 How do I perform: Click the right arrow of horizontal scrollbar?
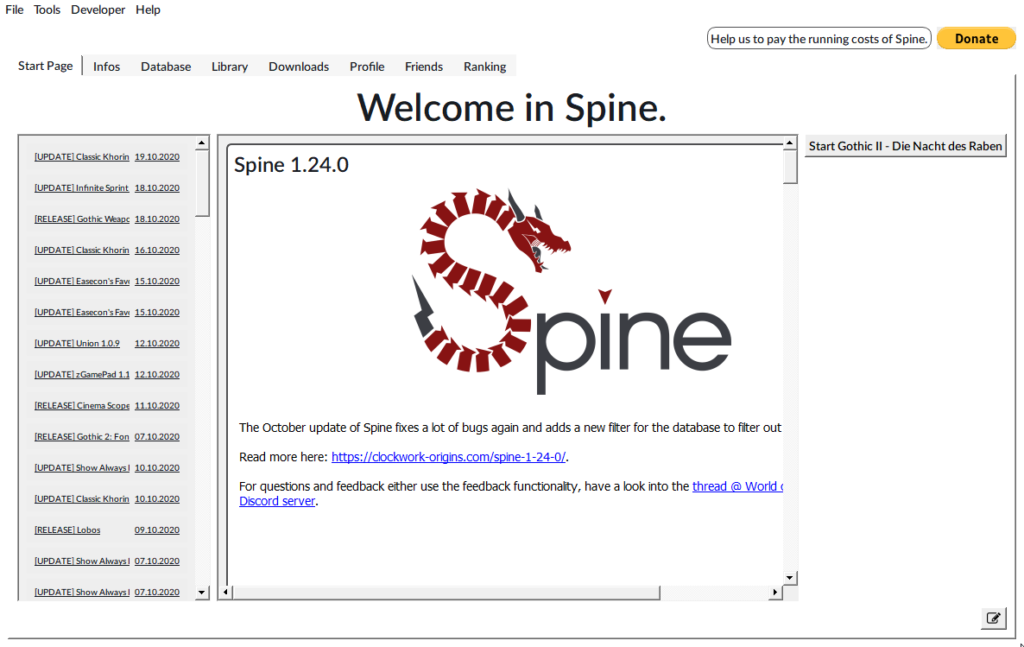click(x=775, y=592)
